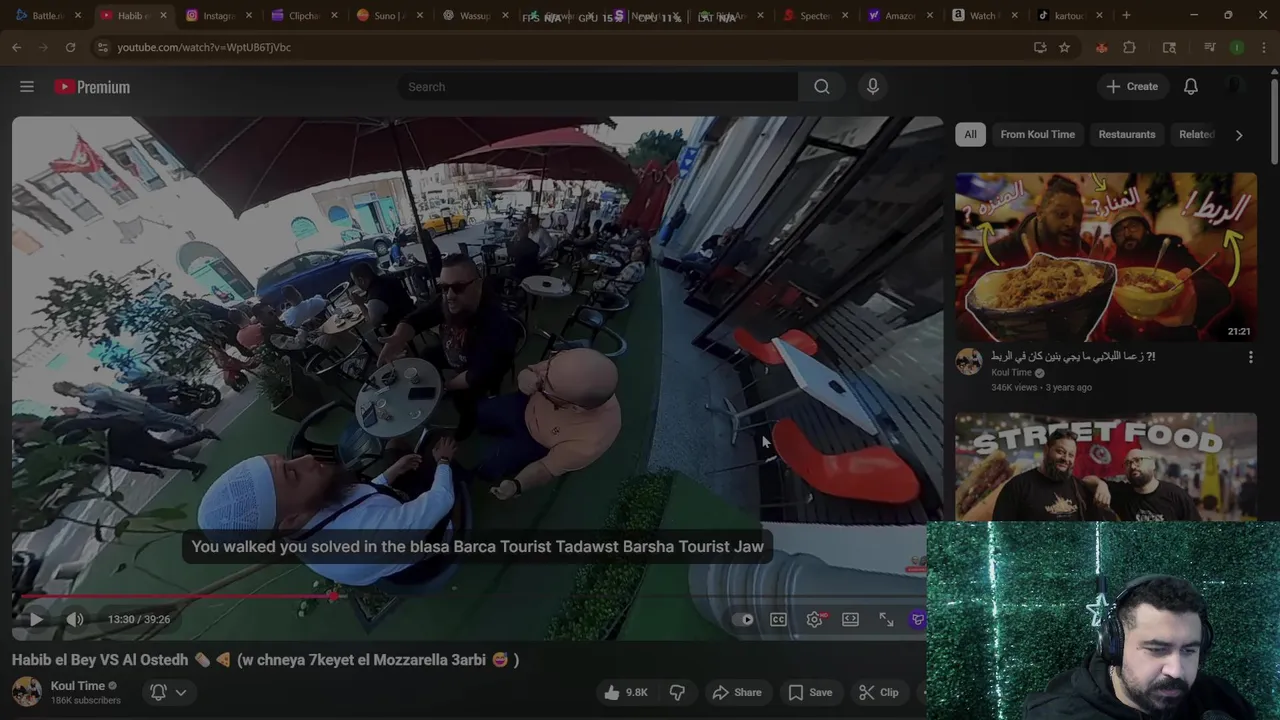Like the video thumbs up

(627, 692)
